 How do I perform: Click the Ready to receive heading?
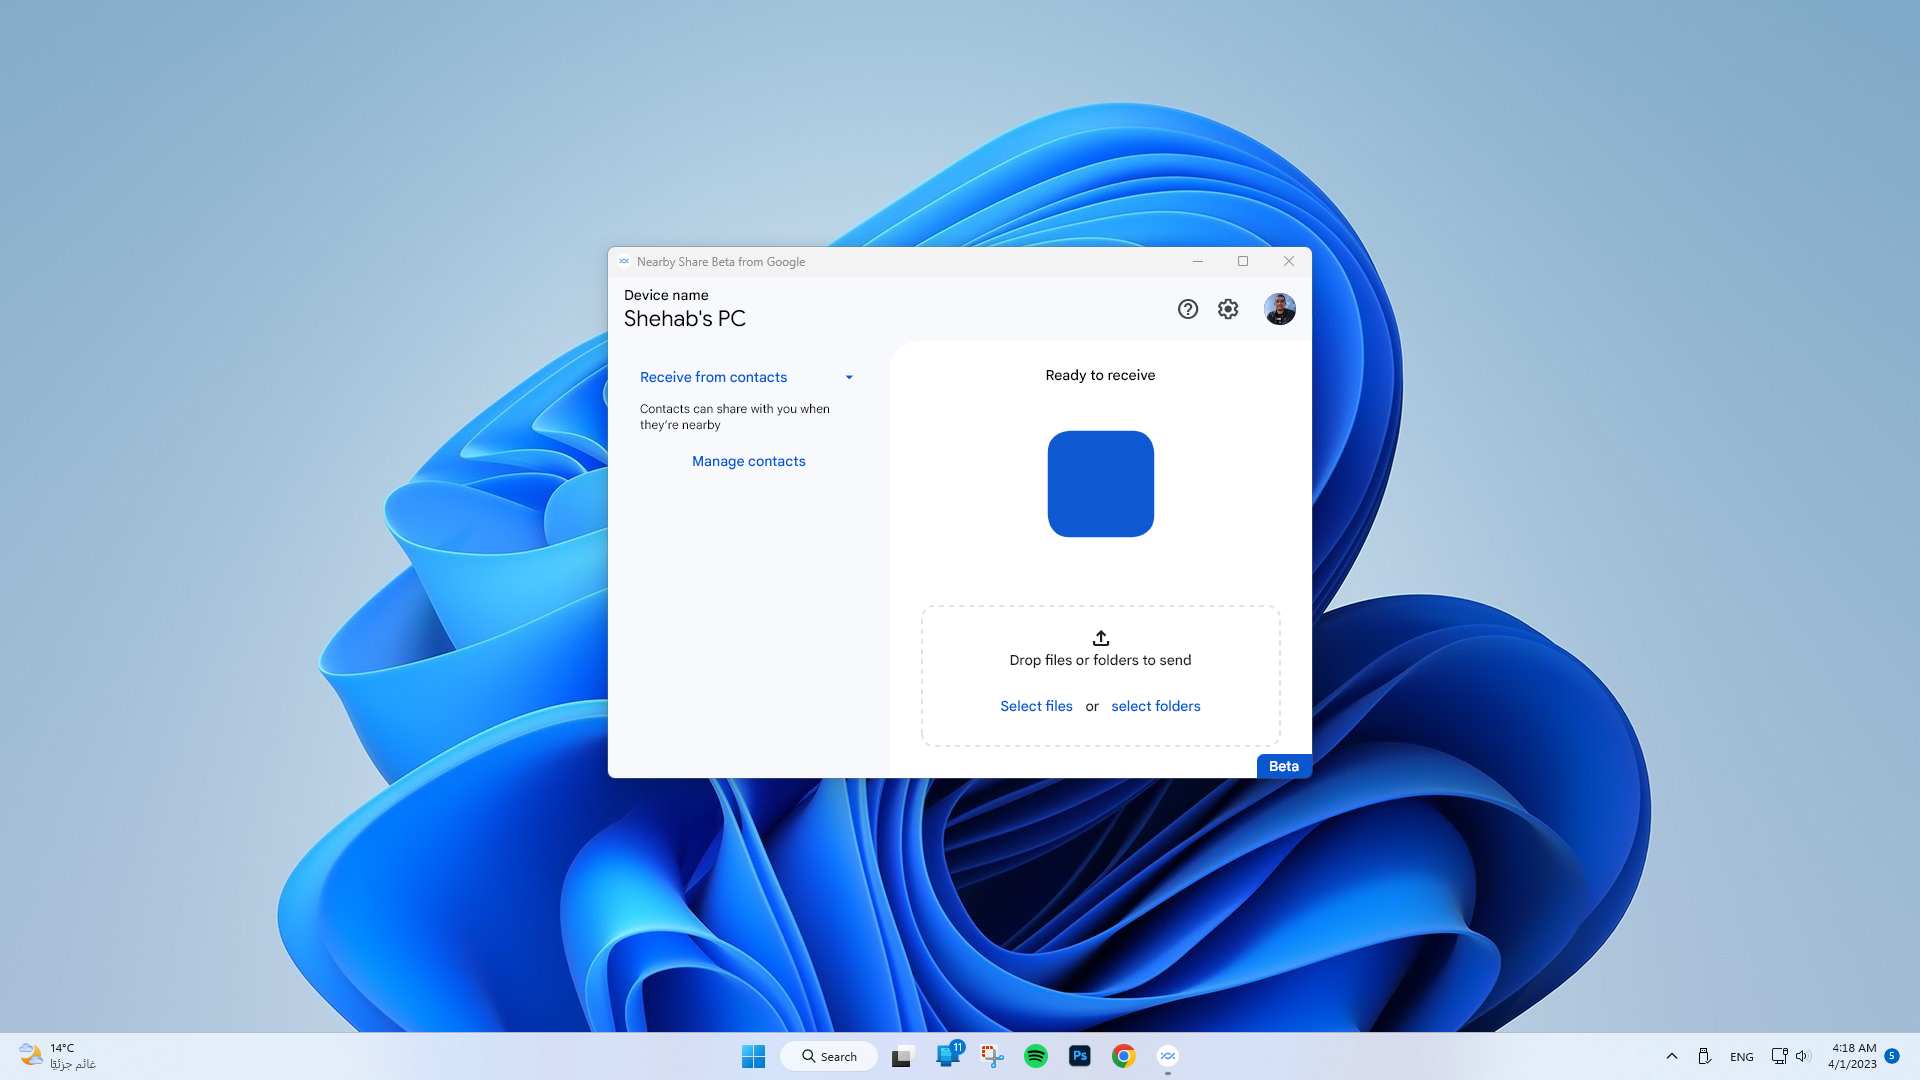[x=1100, y=375]
